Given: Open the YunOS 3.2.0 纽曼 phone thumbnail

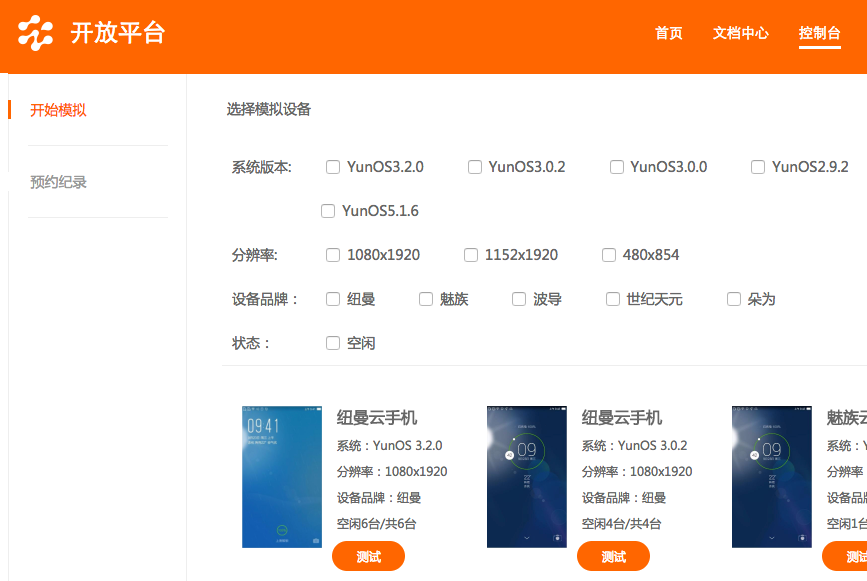Looking at the screenshot, I should point(282,477).
